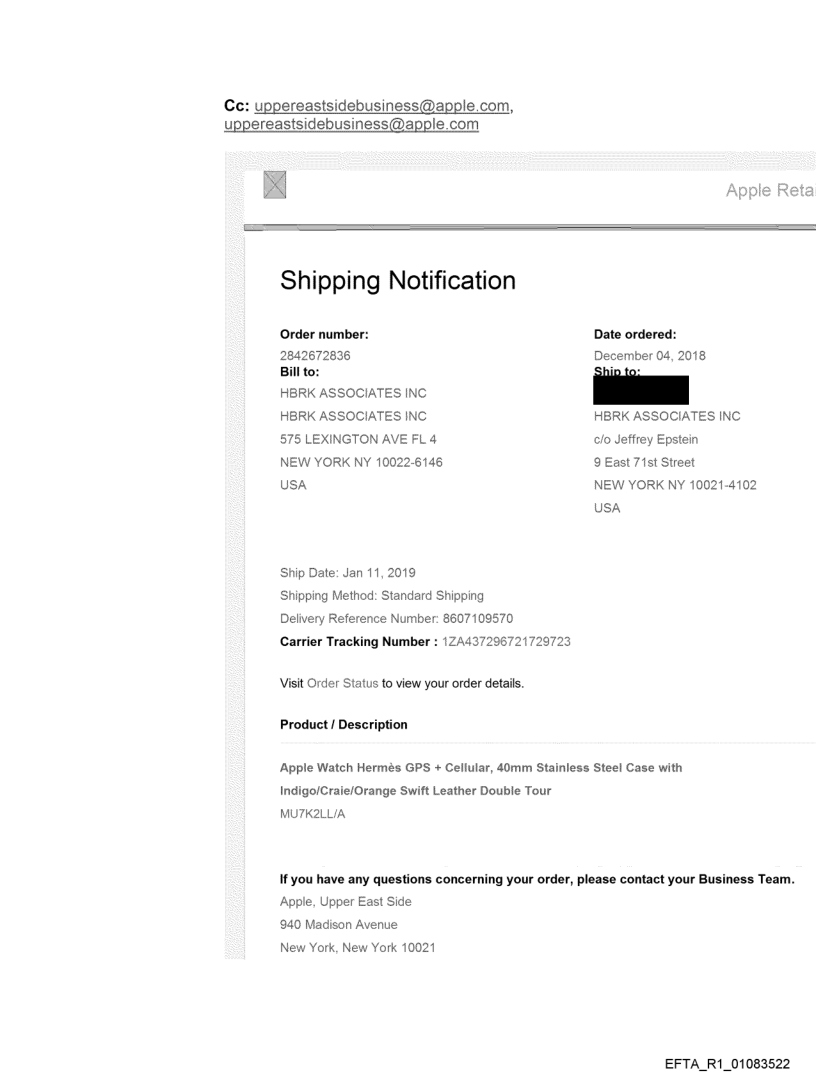The height and width of the screenshot is (1073, 816).
Task: Select the order number 2842672836
Action: [315, 356]
